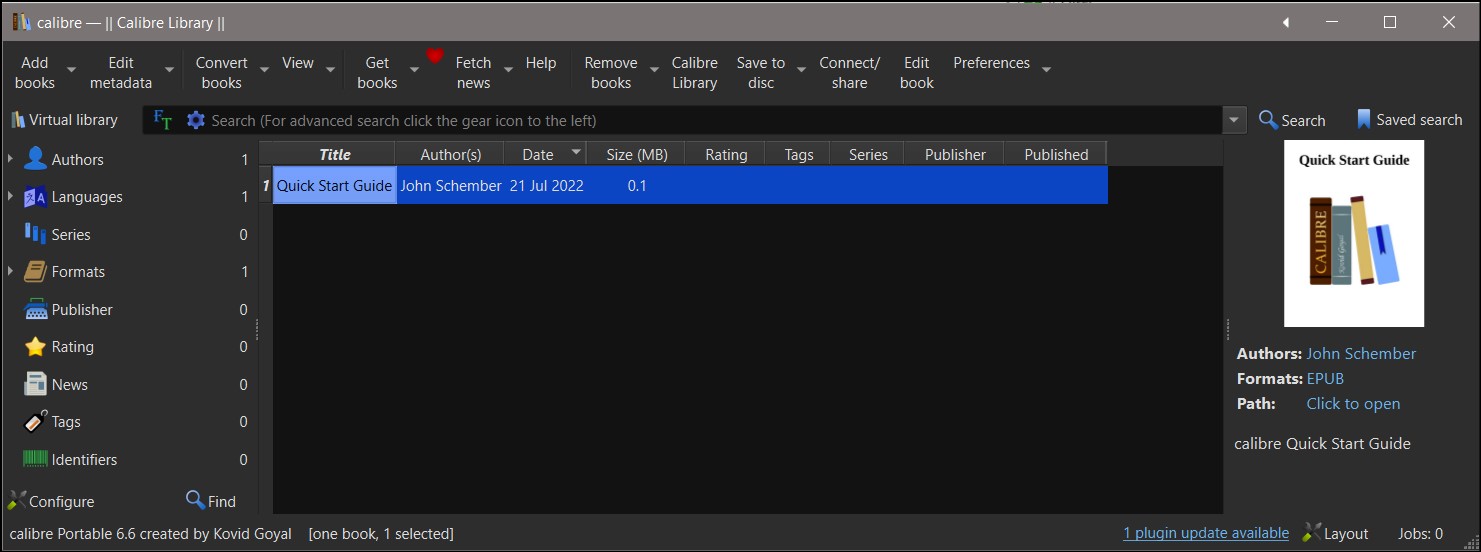Click Remove books in the toolbar
Screen dimensions: 1481x552
(611, 72)
